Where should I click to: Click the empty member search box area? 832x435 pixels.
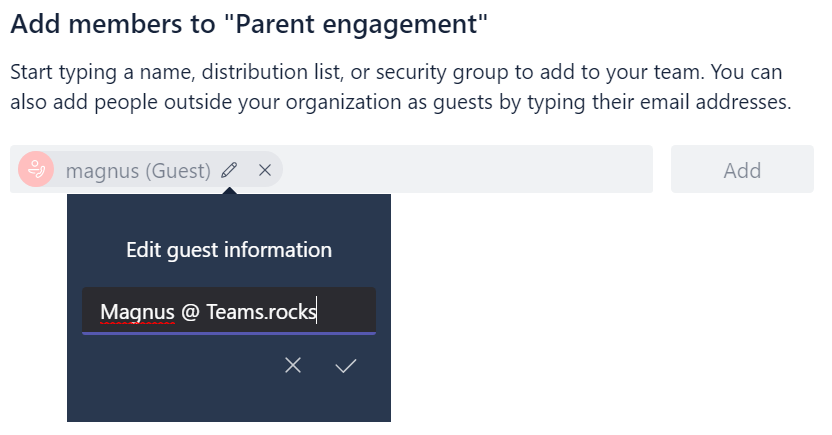(460, 170)
